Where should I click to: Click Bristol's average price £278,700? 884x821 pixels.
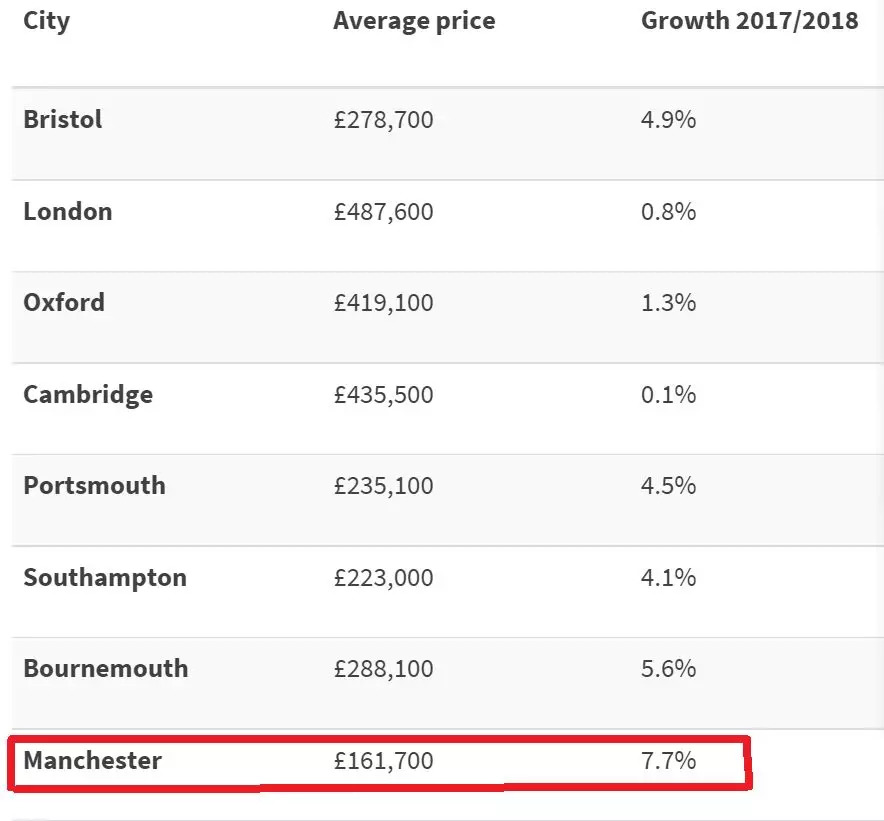[384, 120]
